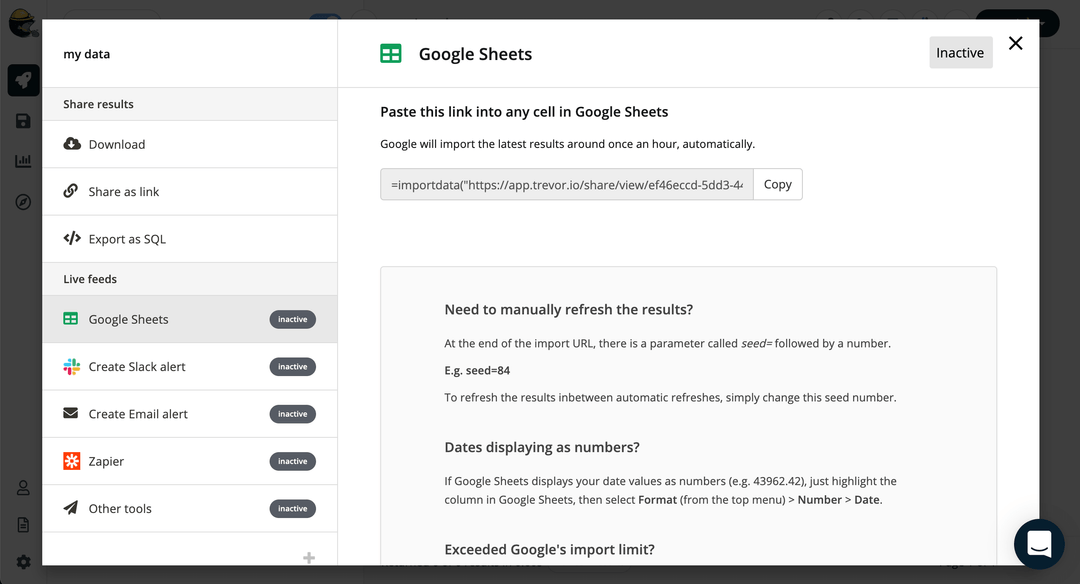Select the rocket share icon in left sidebar
This screenshot has width=1080, height=584.
[22, 80]
